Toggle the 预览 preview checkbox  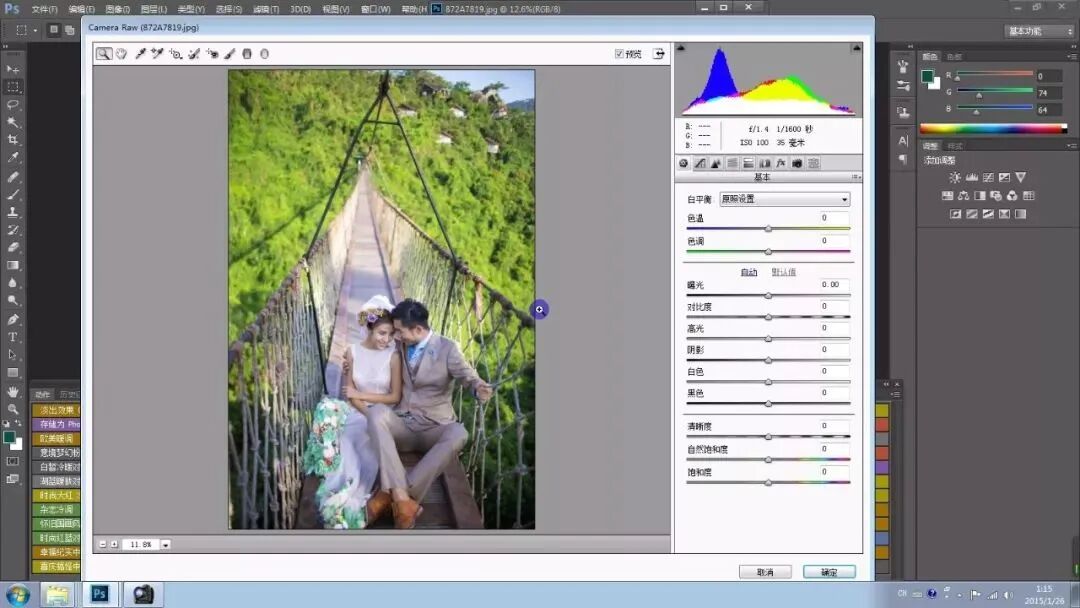point(619,54)
